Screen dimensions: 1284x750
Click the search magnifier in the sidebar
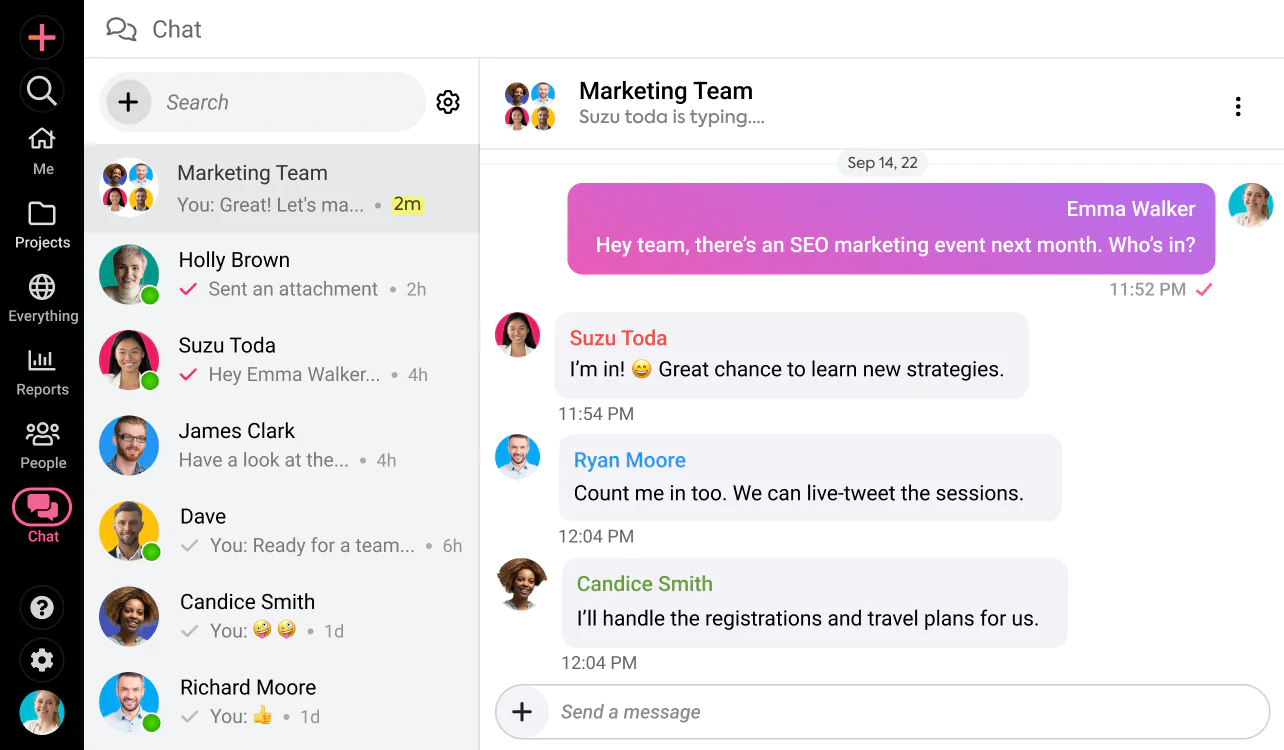(42, 90)
